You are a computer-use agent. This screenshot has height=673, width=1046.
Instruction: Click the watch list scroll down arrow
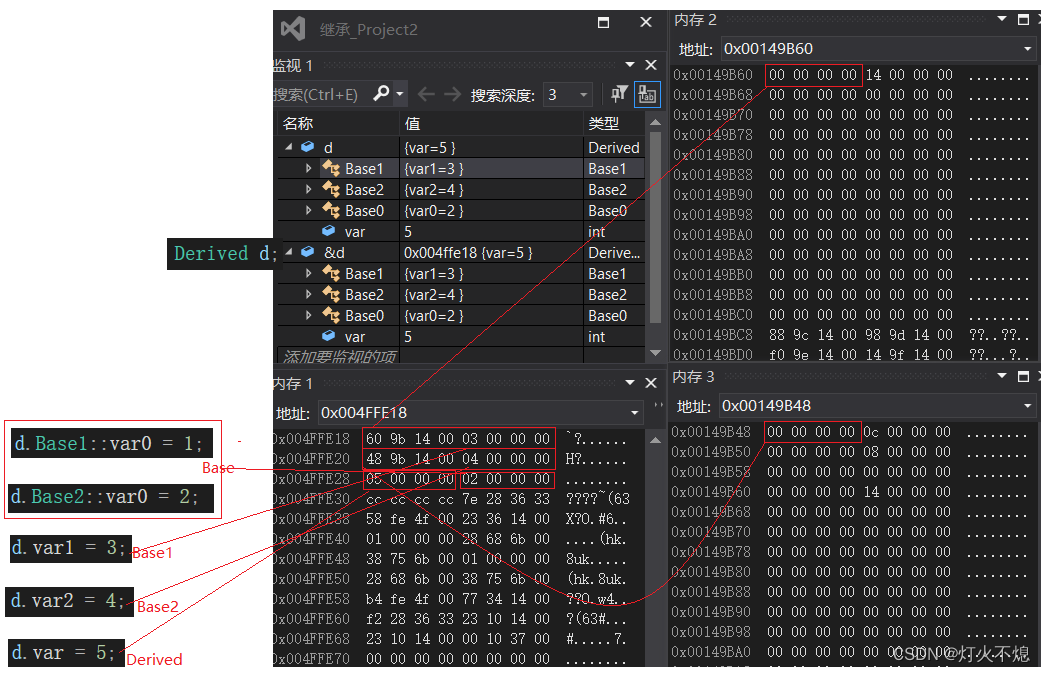(x=655, y=353)
